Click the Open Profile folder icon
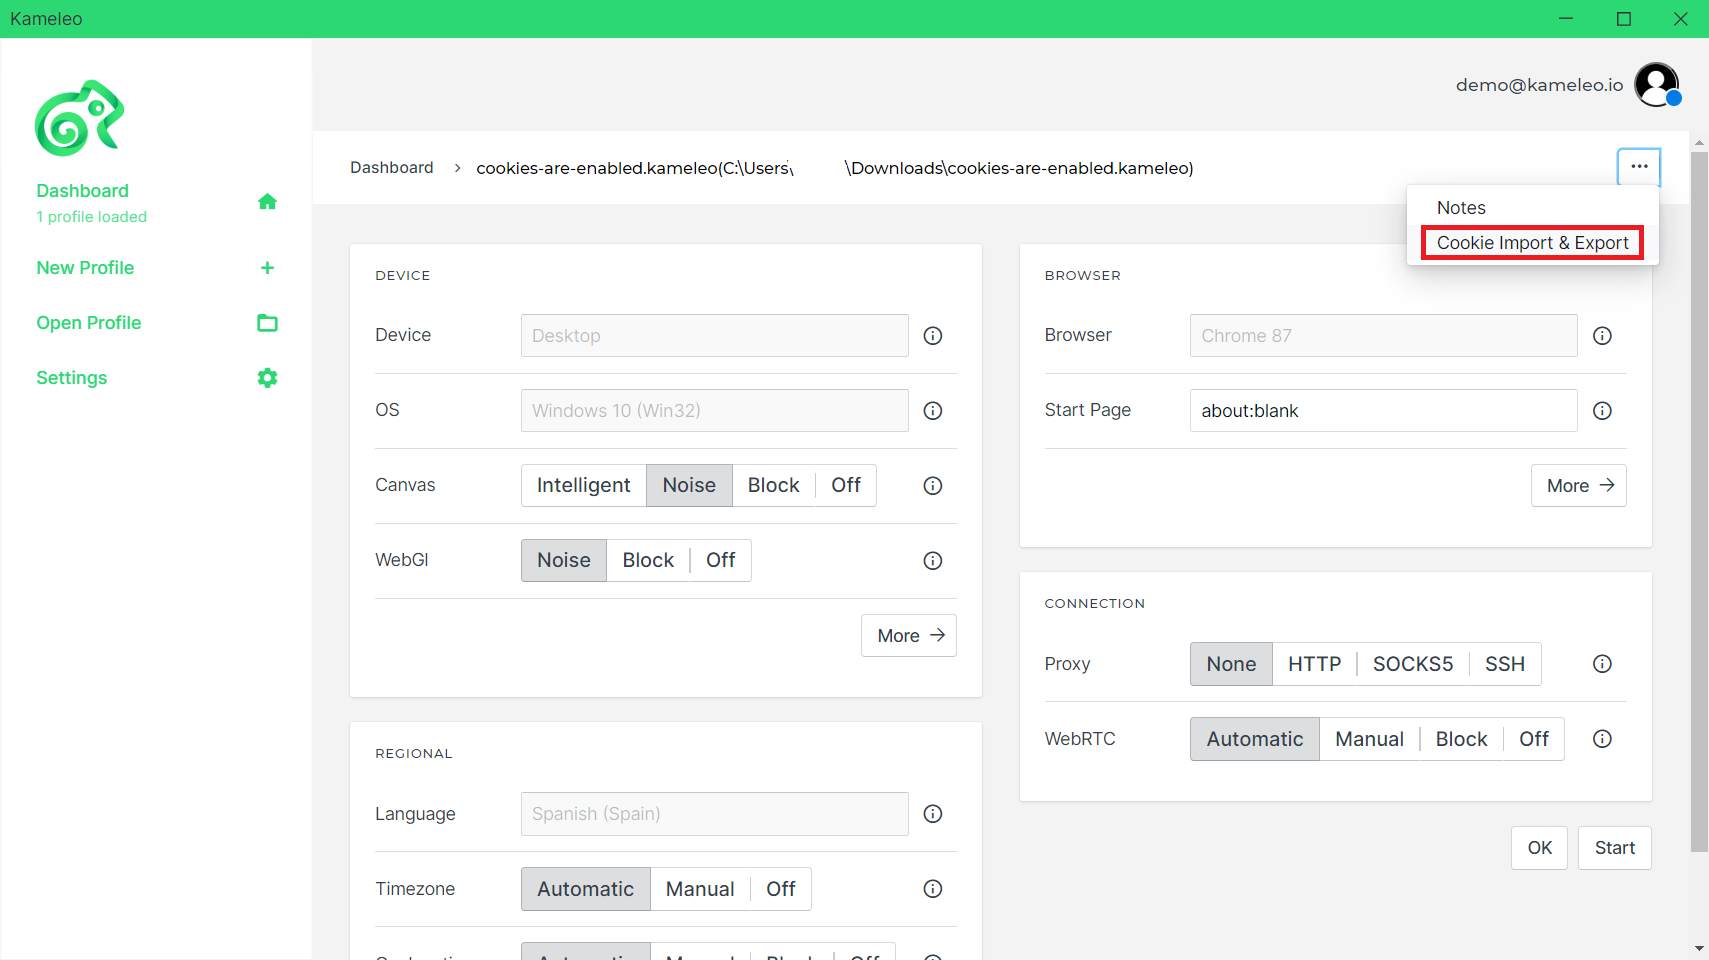1709x960 pixels. (267, 323)
